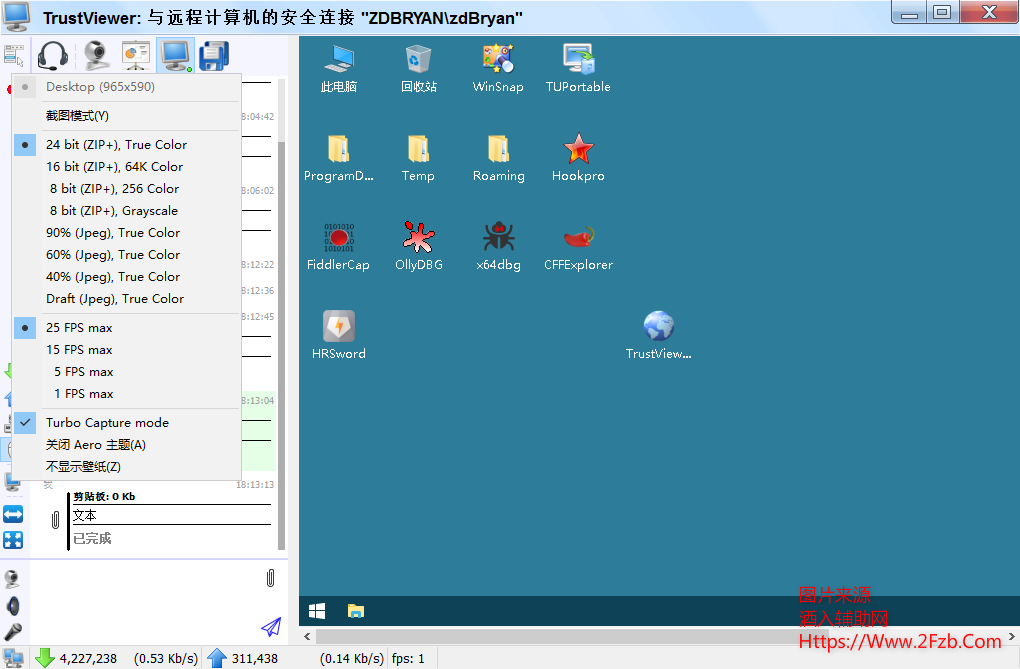Viewport: 1020px width, 669px height.
Task: Select the Roaming folder icon
Action: tap(498, 157)
